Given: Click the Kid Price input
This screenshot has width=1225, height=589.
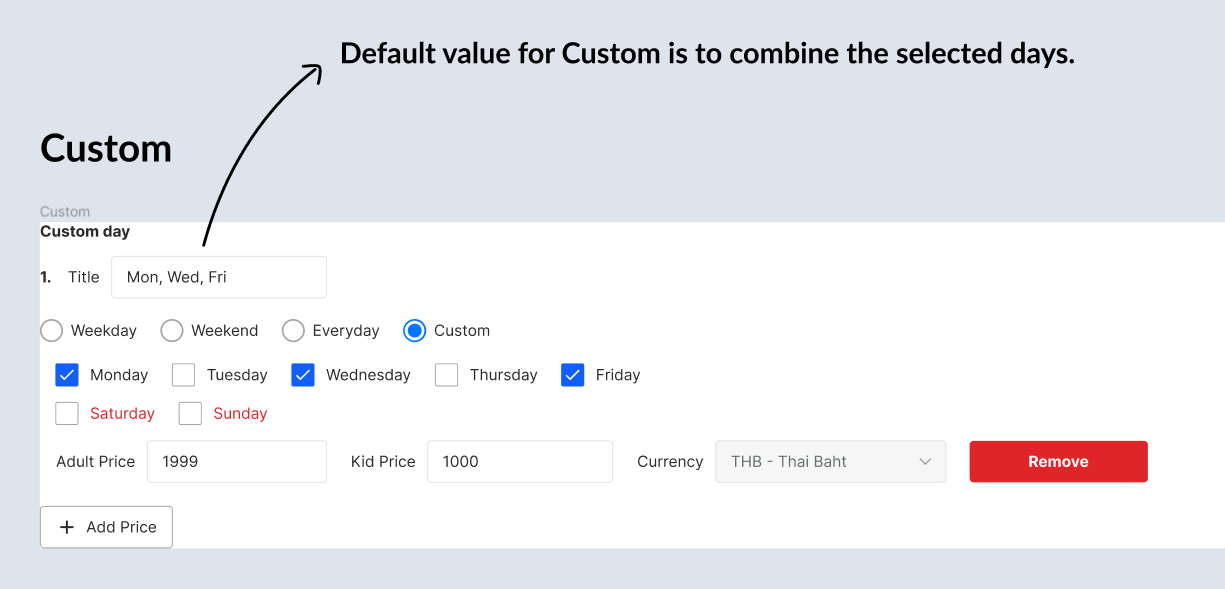Looking at the screenshot, I should [x=520, y=461].
